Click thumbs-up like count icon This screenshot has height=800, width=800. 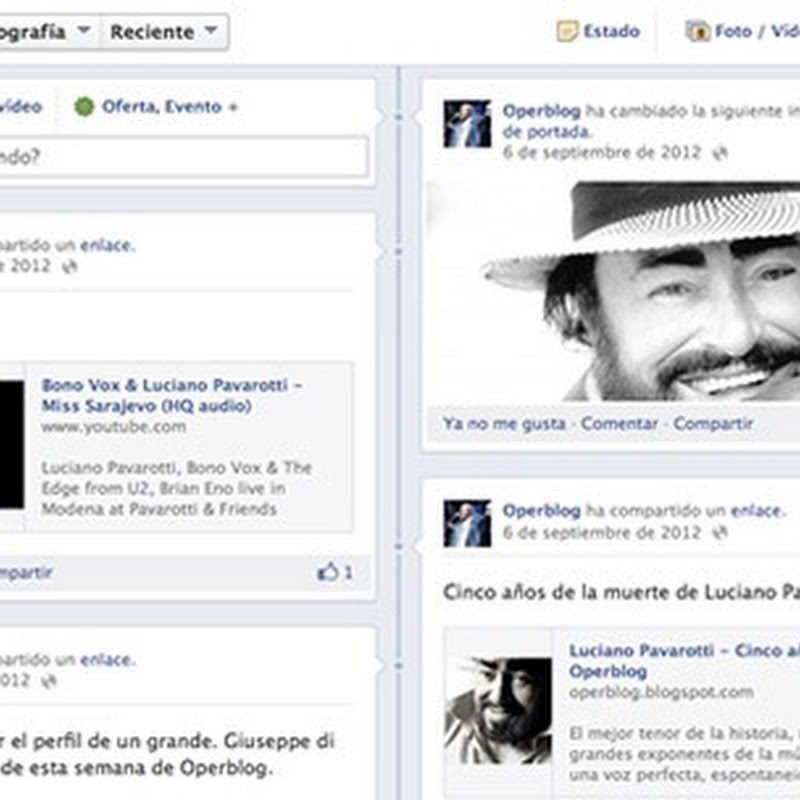click(x=328, y=572)
